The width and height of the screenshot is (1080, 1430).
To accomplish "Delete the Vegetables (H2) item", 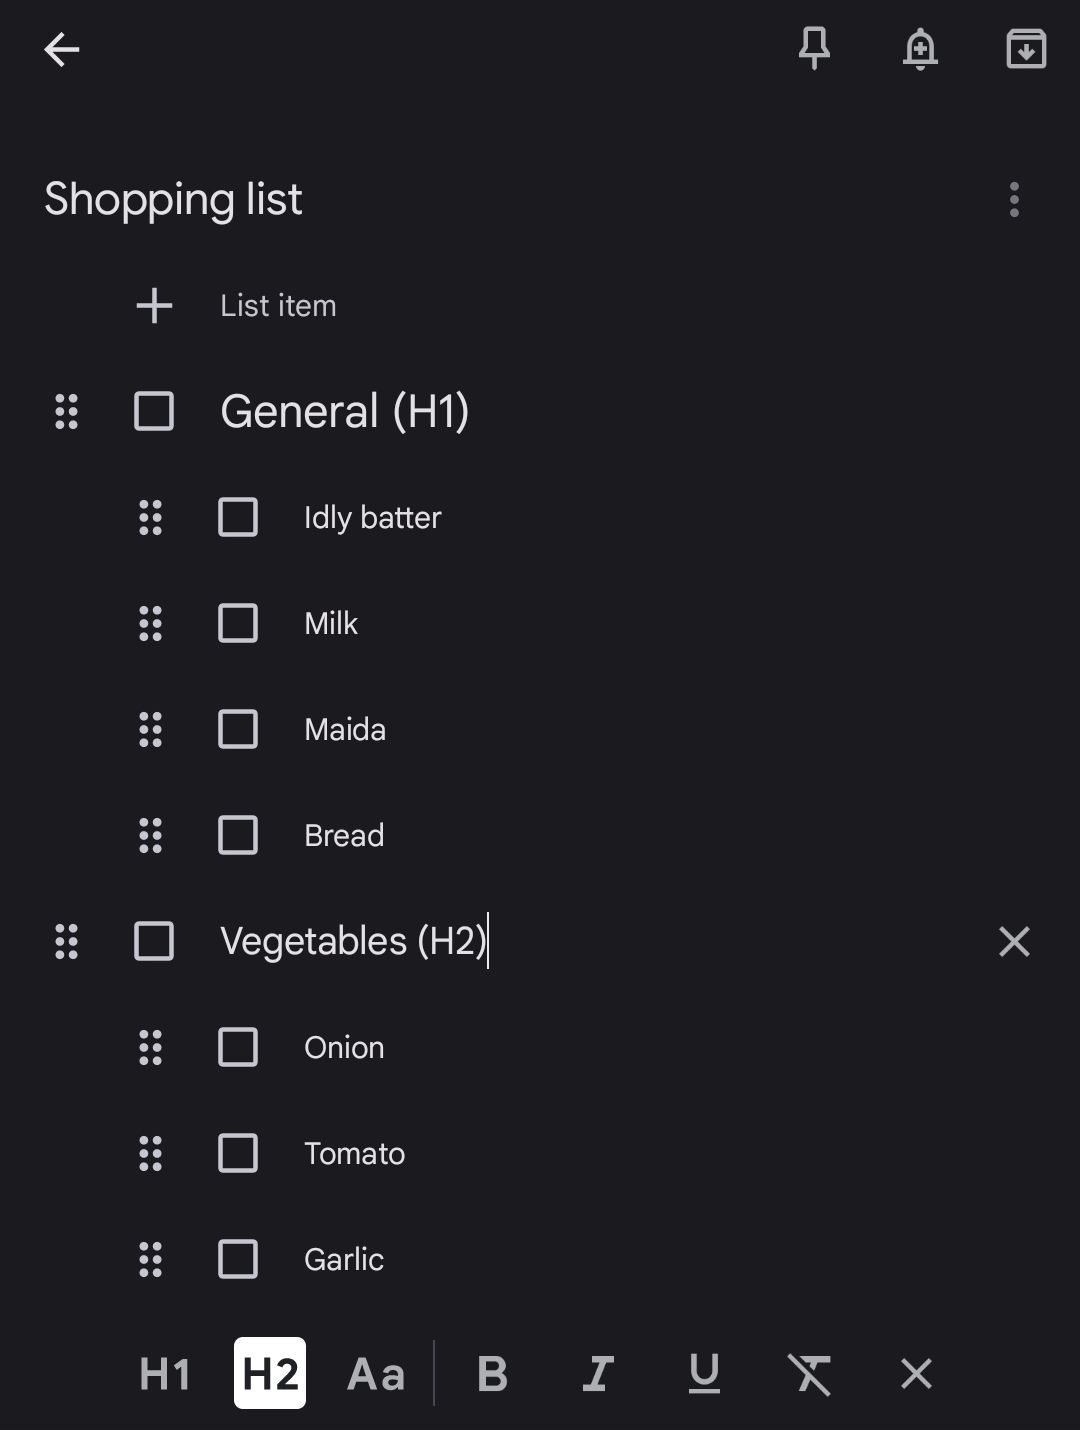I will (1014, 941).
